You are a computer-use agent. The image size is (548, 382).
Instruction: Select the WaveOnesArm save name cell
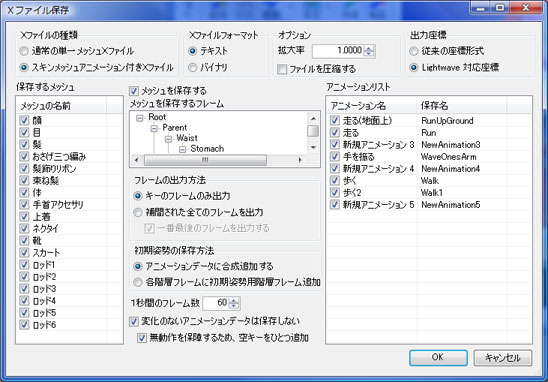pyautogui.click(x=449, y=157)
